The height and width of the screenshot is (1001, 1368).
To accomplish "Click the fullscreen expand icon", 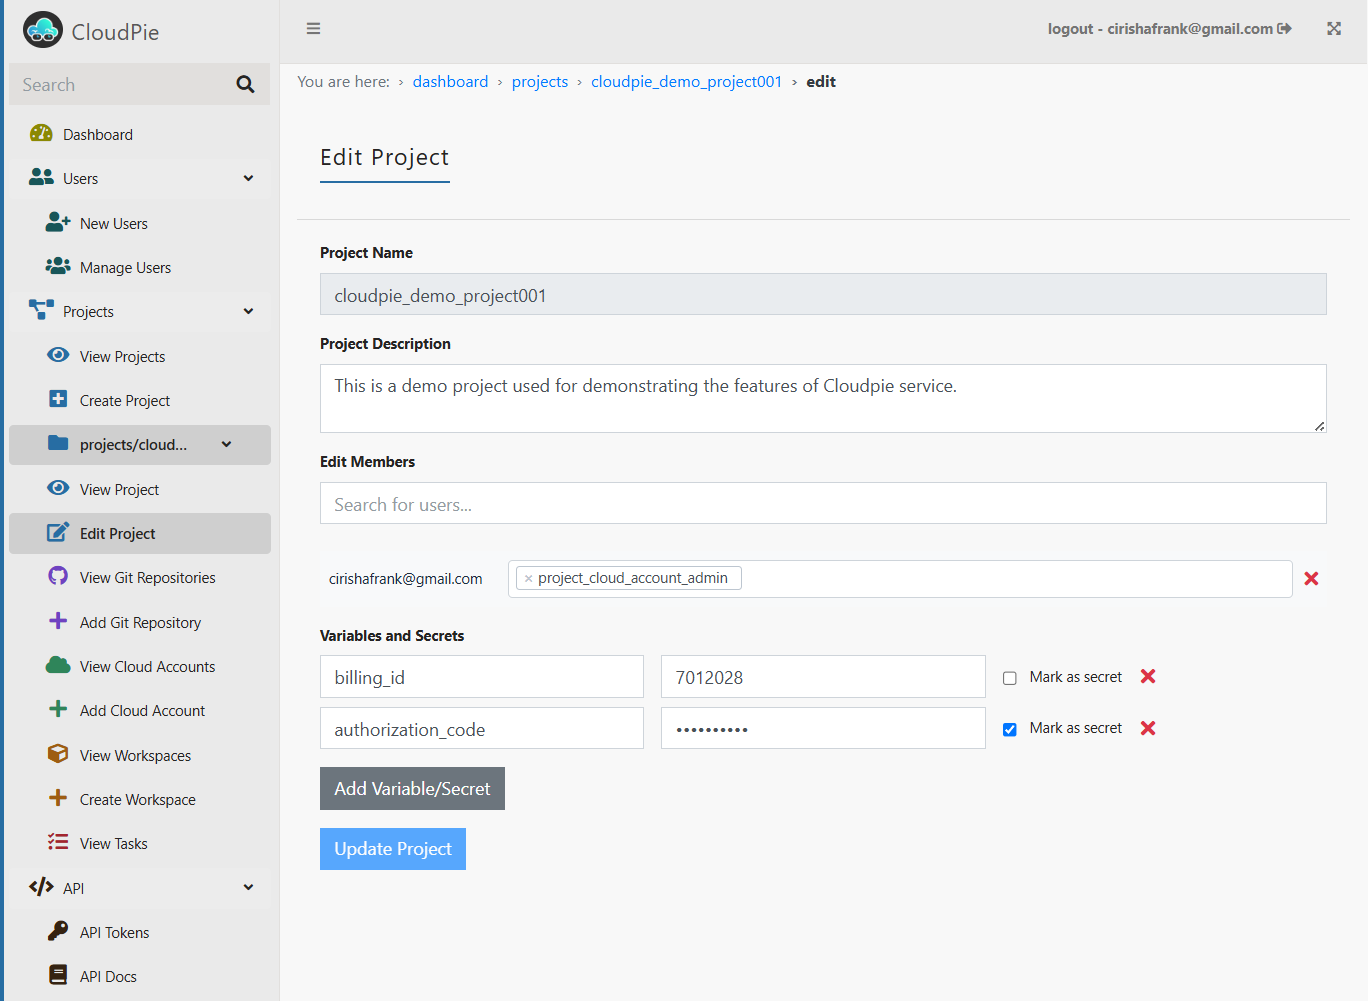I will 1334,28.
